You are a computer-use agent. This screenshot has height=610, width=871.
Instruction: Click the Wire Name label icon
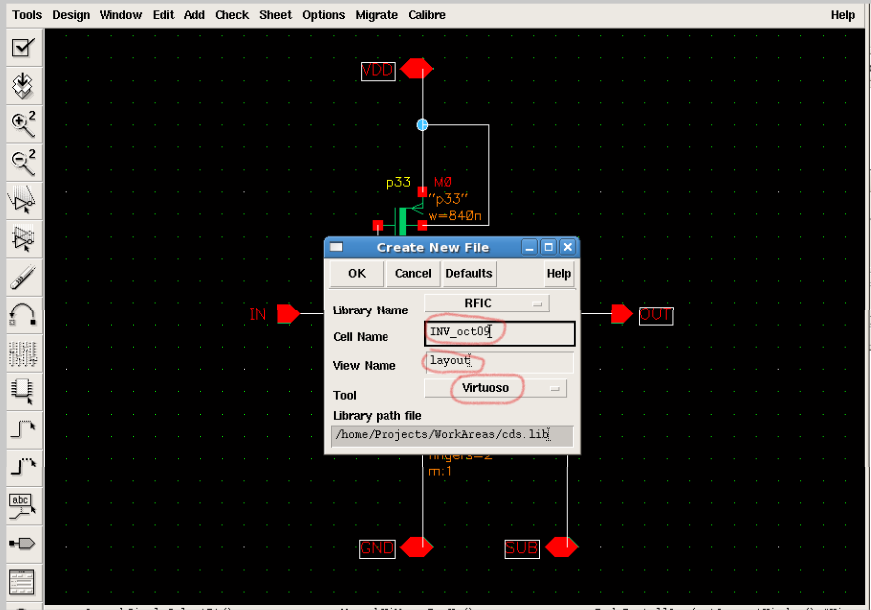pos(23,506)
